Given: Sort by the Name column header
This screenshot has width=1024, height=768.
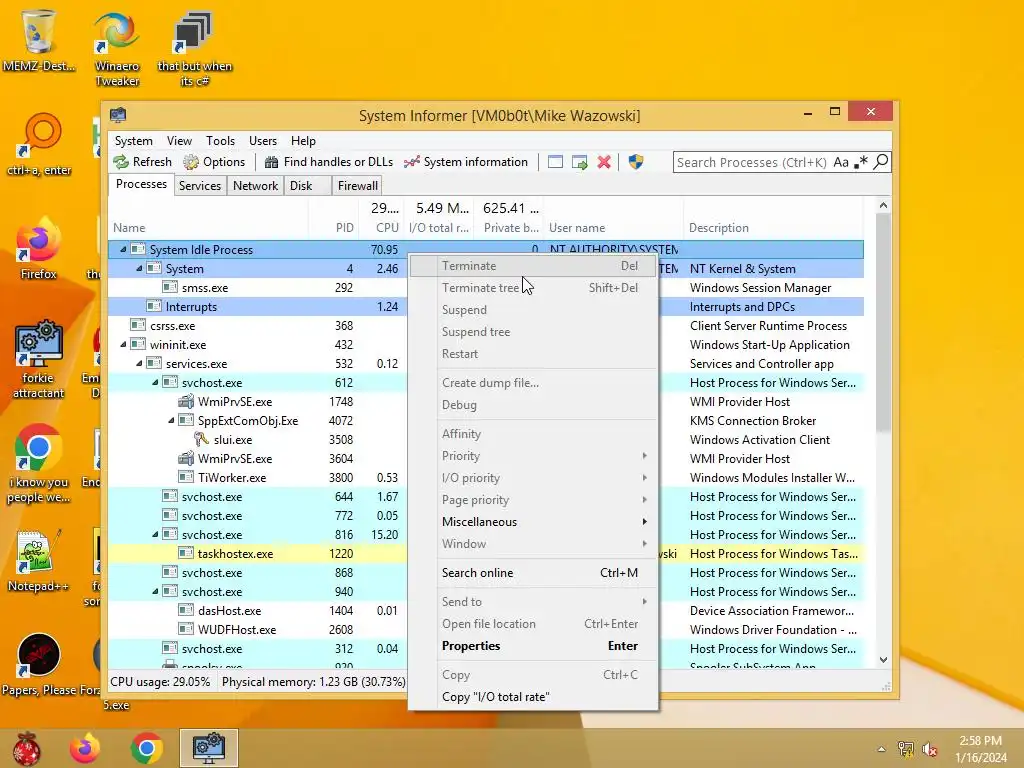Looking at the screenshot, I should click(208, 228).
